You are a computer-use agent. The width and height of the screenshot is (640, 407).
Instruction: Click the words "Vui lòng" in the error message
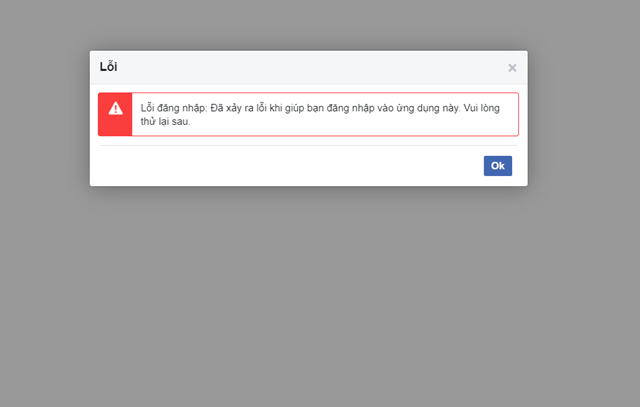click(x=487, y=107)
